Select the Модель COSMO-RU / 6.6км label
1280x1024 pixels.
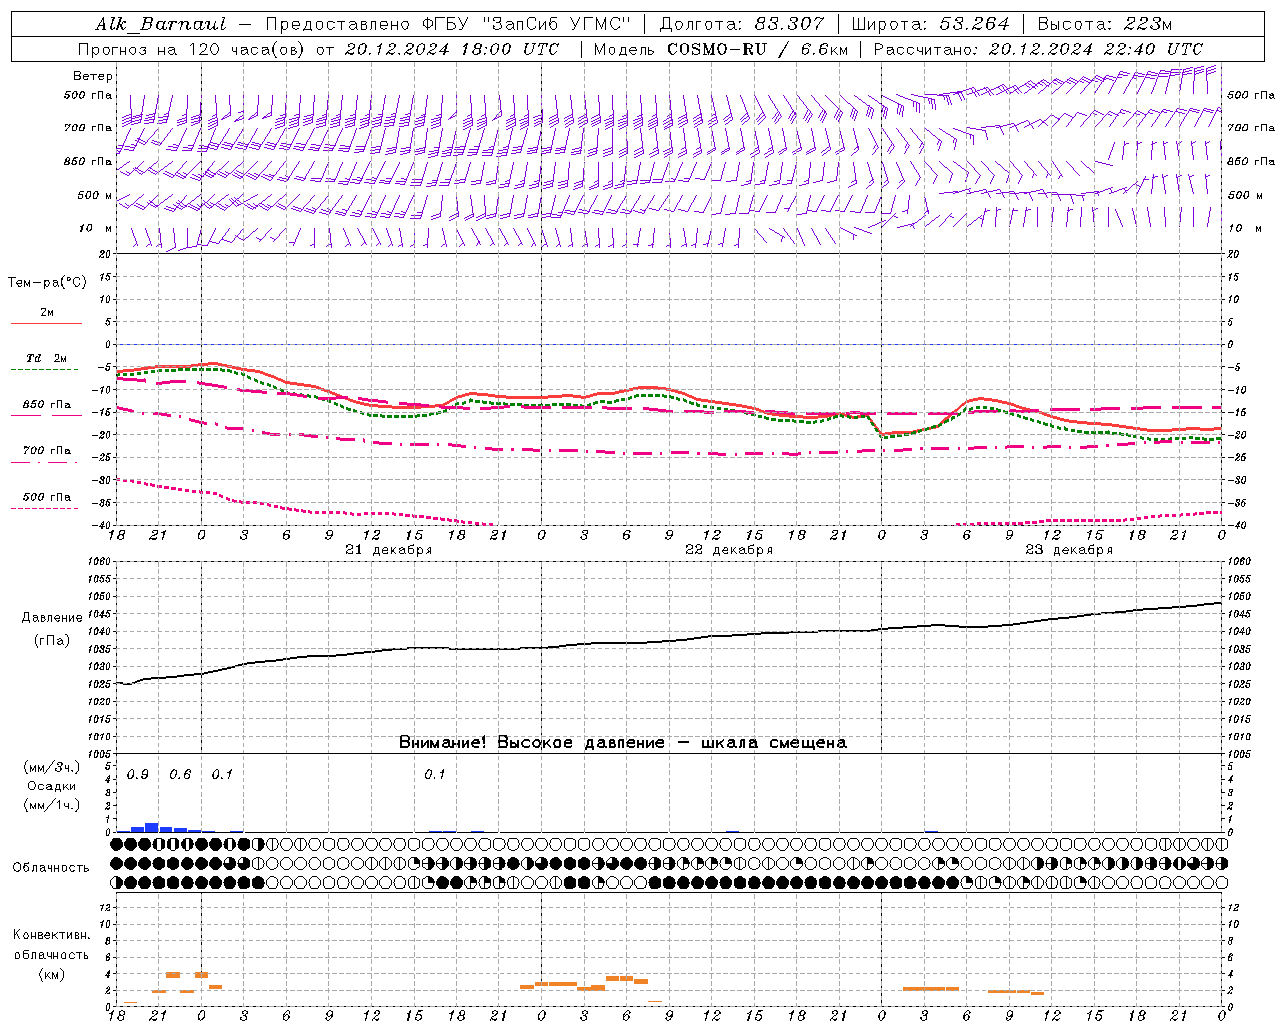pyautogui.click(x=720, y=49)
